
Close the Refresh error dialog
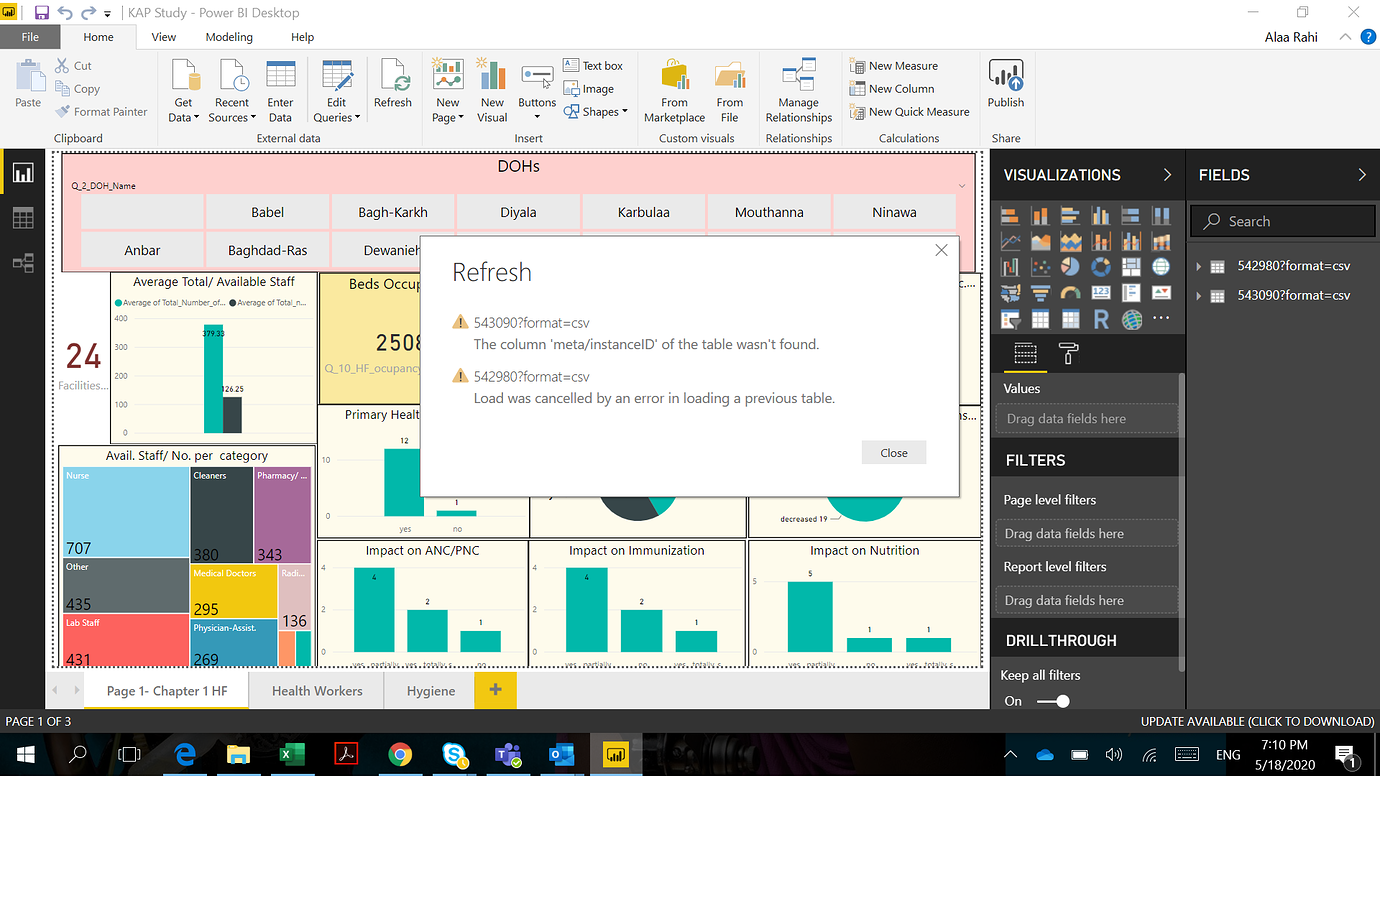click(893, 452)
